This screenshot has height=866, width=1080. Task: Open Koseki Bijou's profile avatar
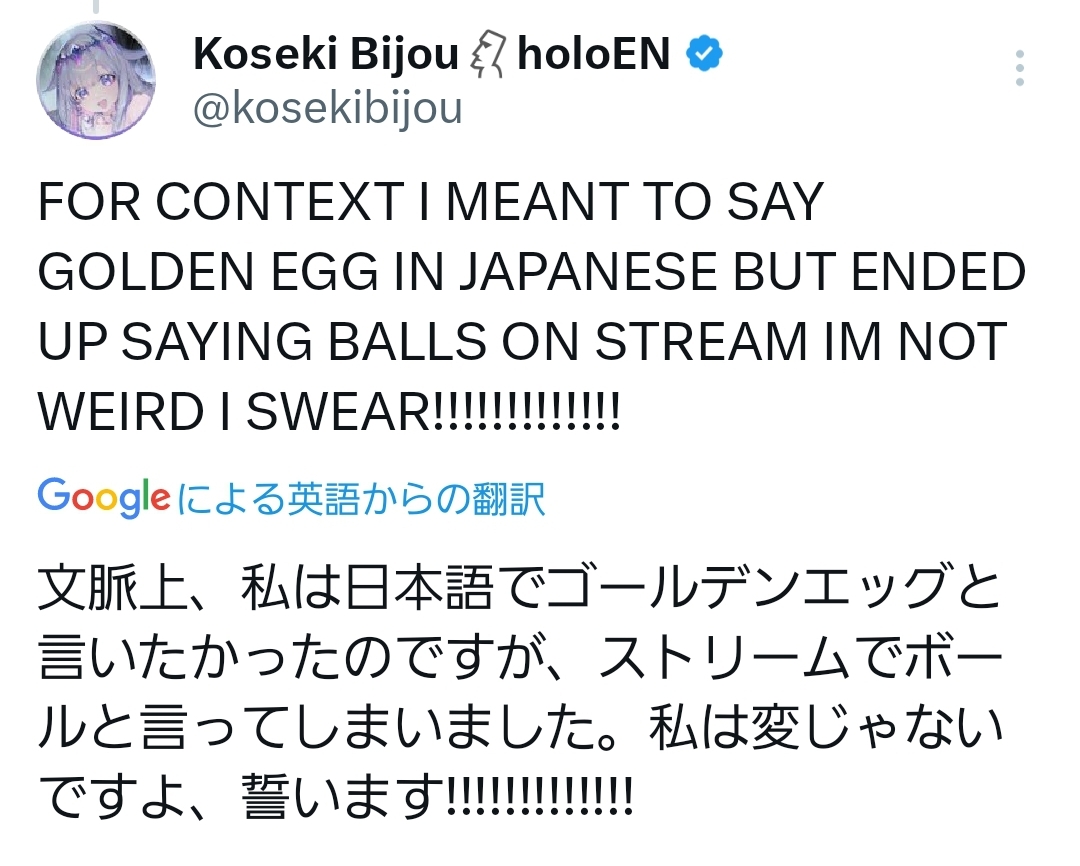click(x=96, y=80)
